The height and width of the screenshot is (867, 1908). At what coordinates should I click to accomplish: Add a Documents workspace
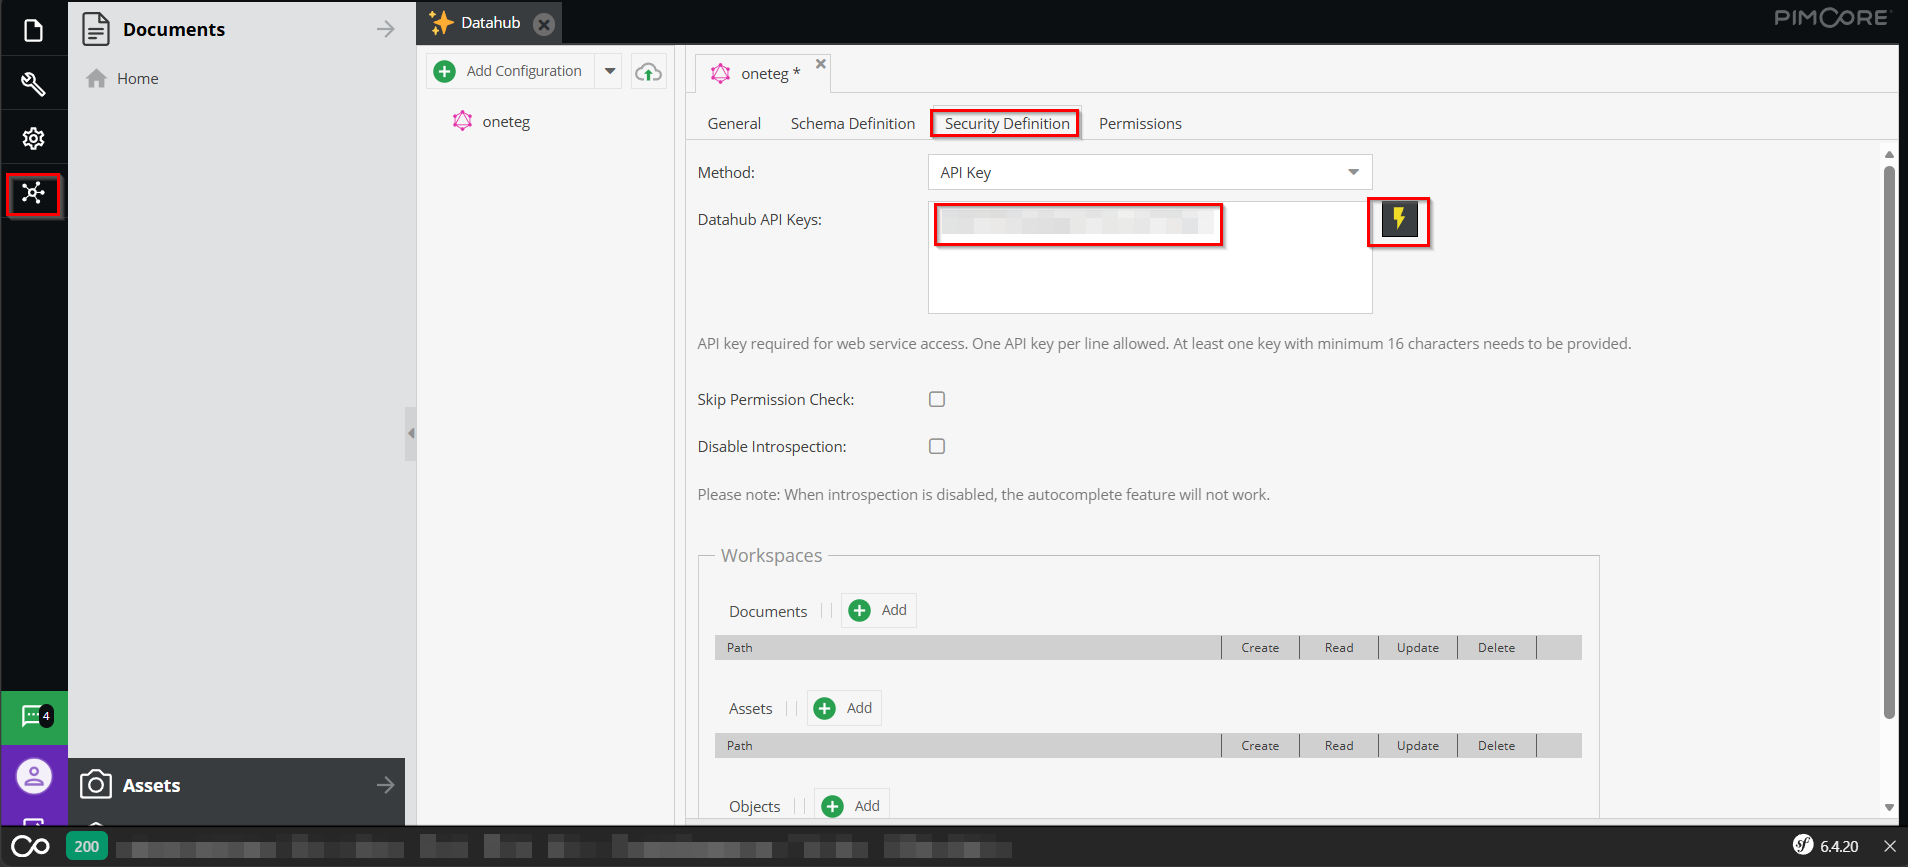pyautogui.click(x=879, y=610)
